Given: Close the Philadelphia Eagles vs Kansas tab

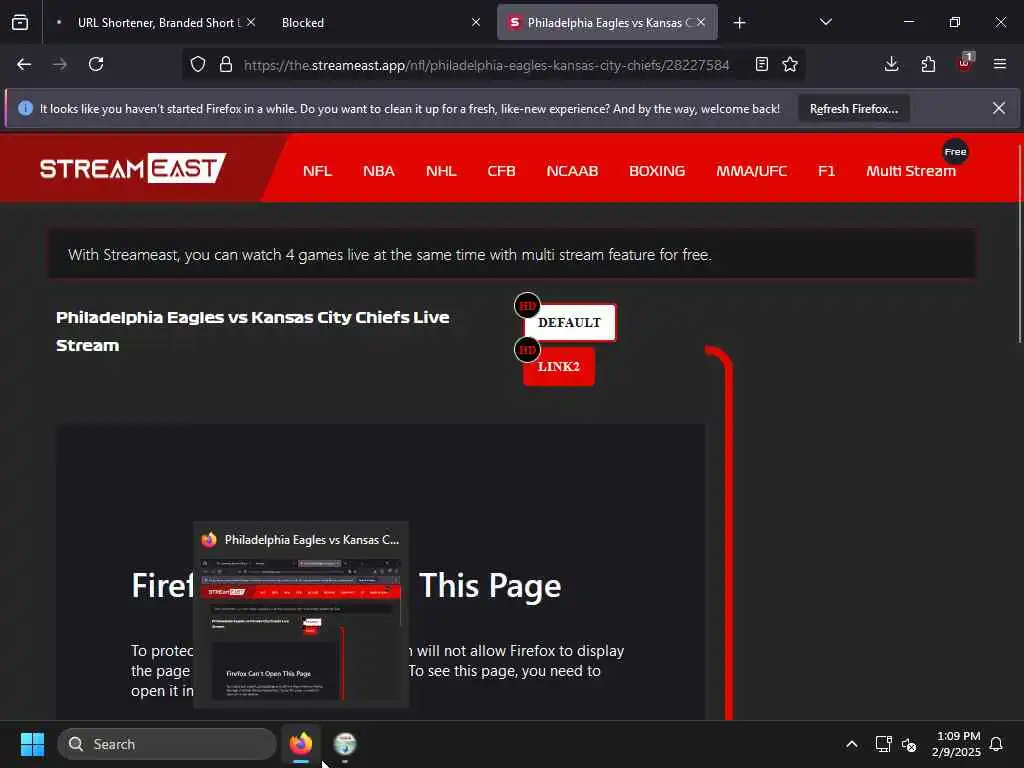Looking at the screenshot, I should (701, 22).
